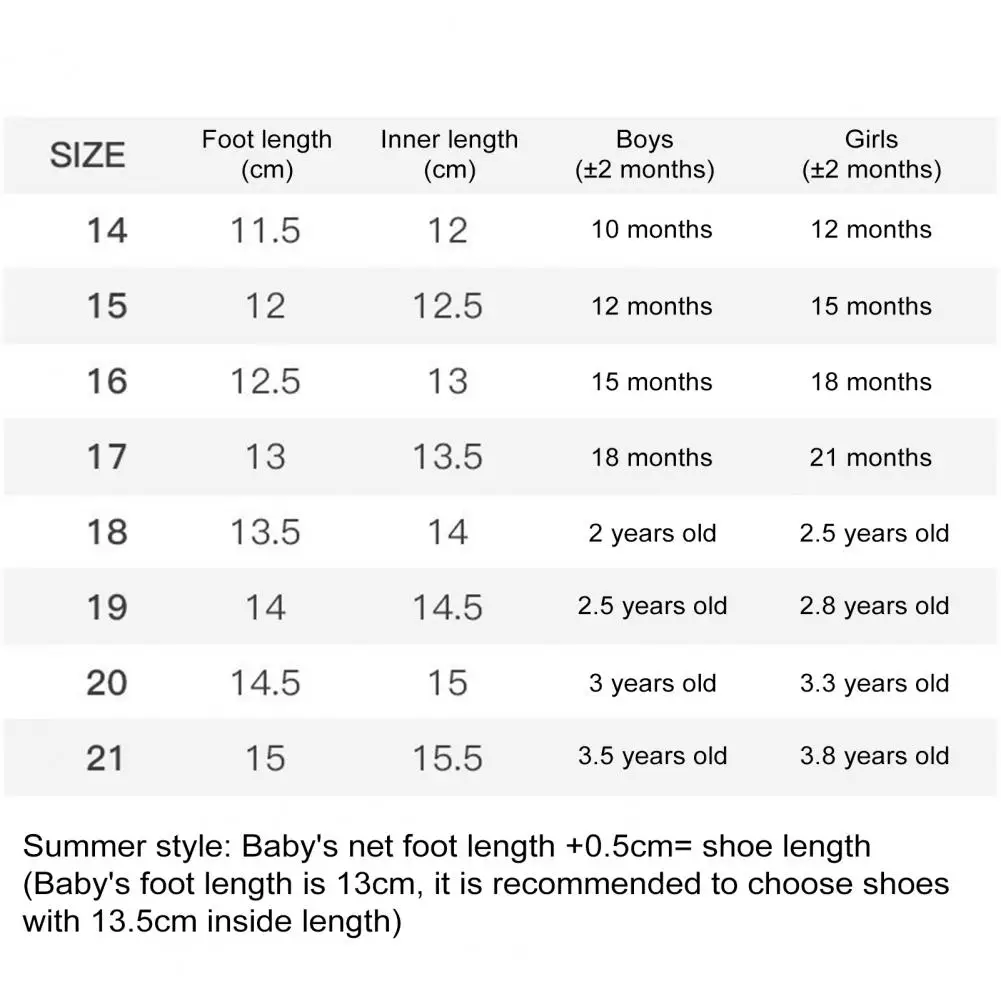The width and height of the screenshot is (1001, 1001).
Task: Select size 14 in the SIZE column
Action: 107,230
